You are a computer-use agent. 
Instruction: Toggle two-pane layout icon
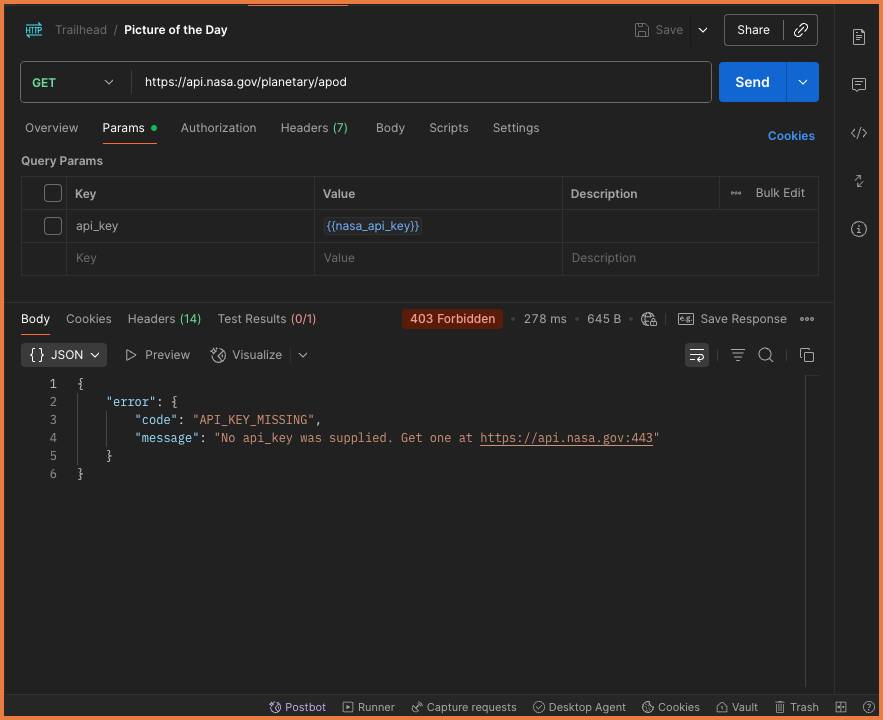[840, 707]
